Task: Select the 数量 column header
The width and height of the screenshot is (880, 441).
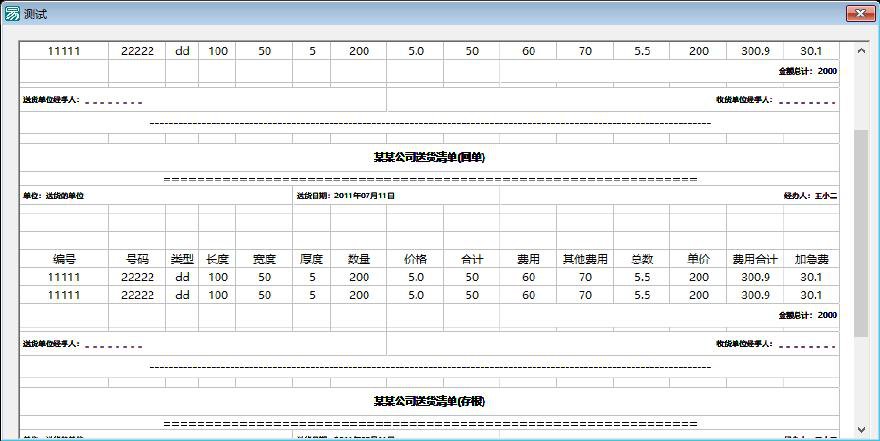Action: (x=359, y=258)
